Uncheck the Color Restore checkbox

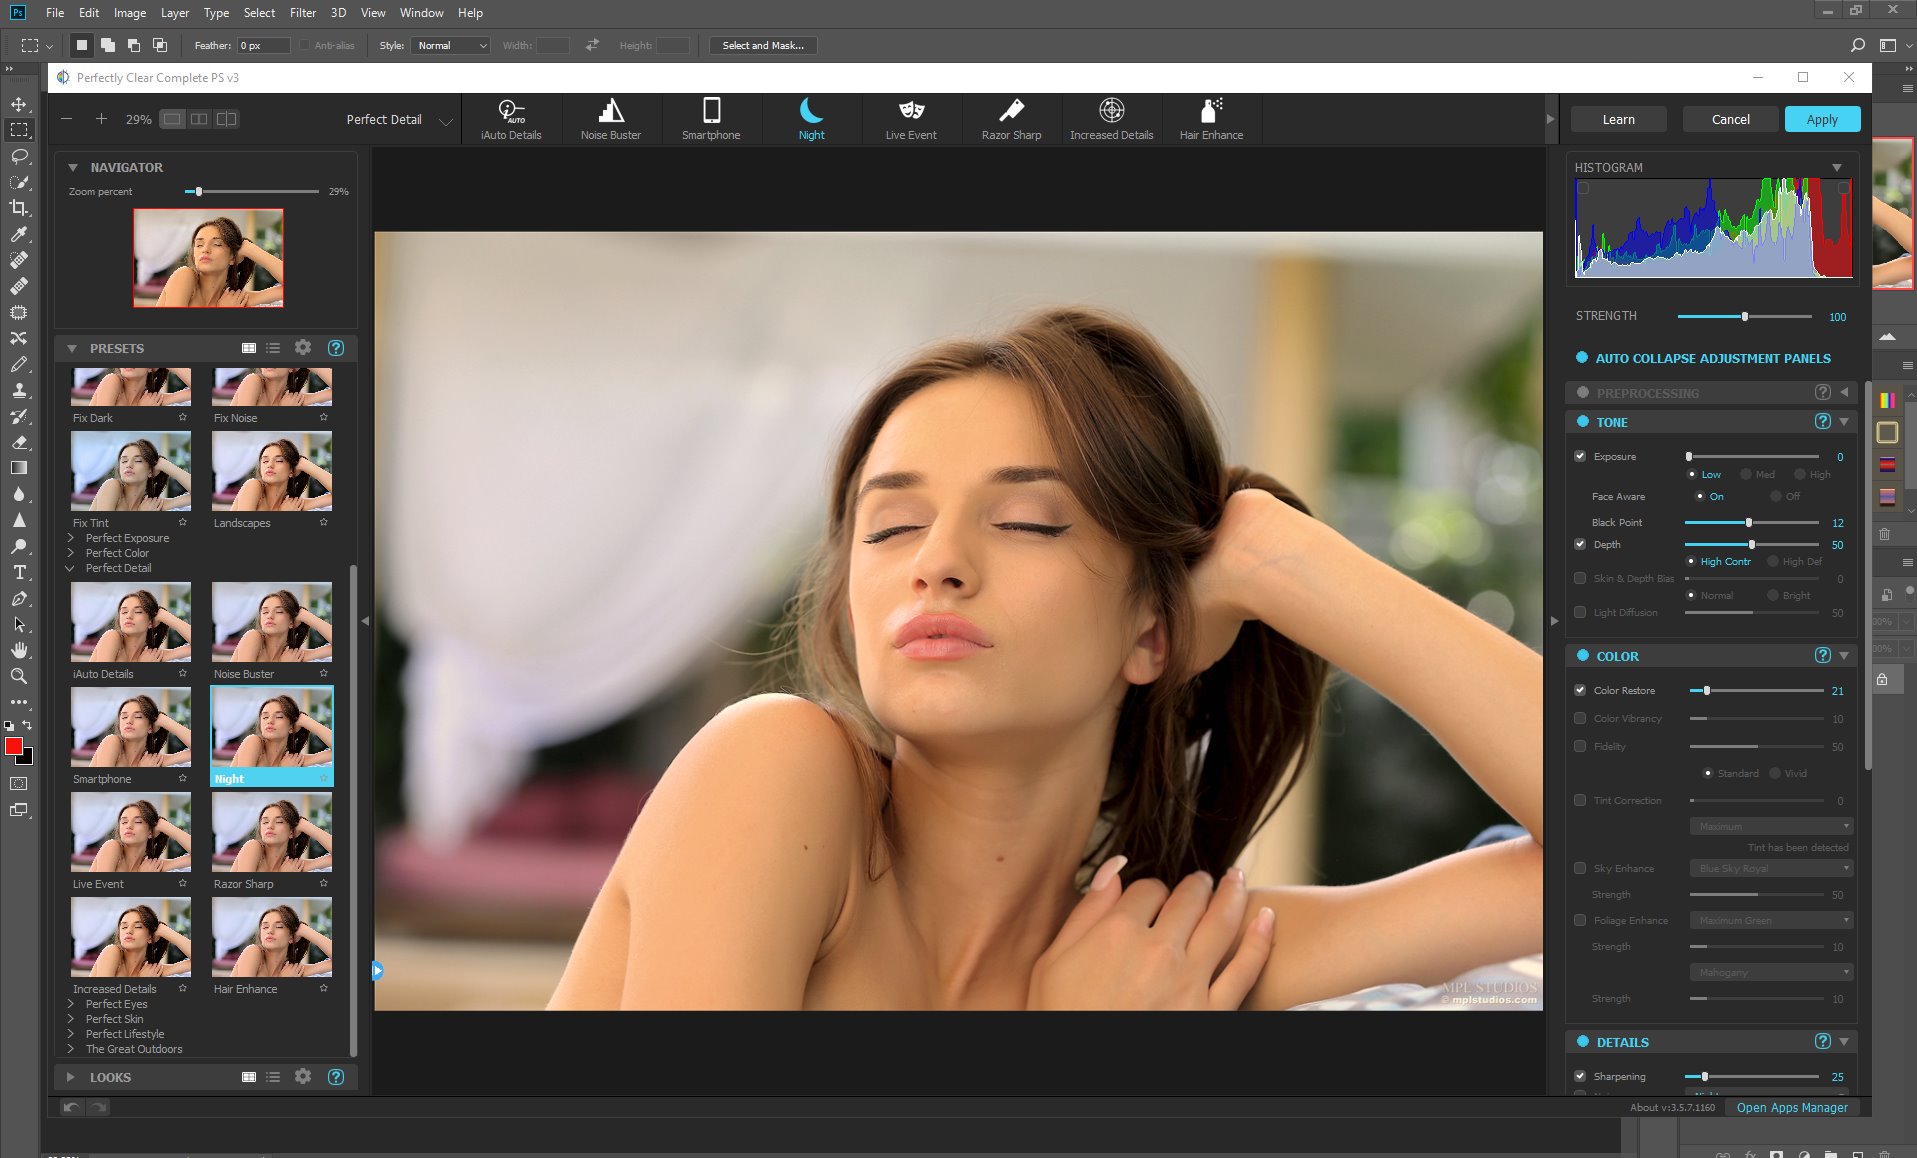(1580, 690)
